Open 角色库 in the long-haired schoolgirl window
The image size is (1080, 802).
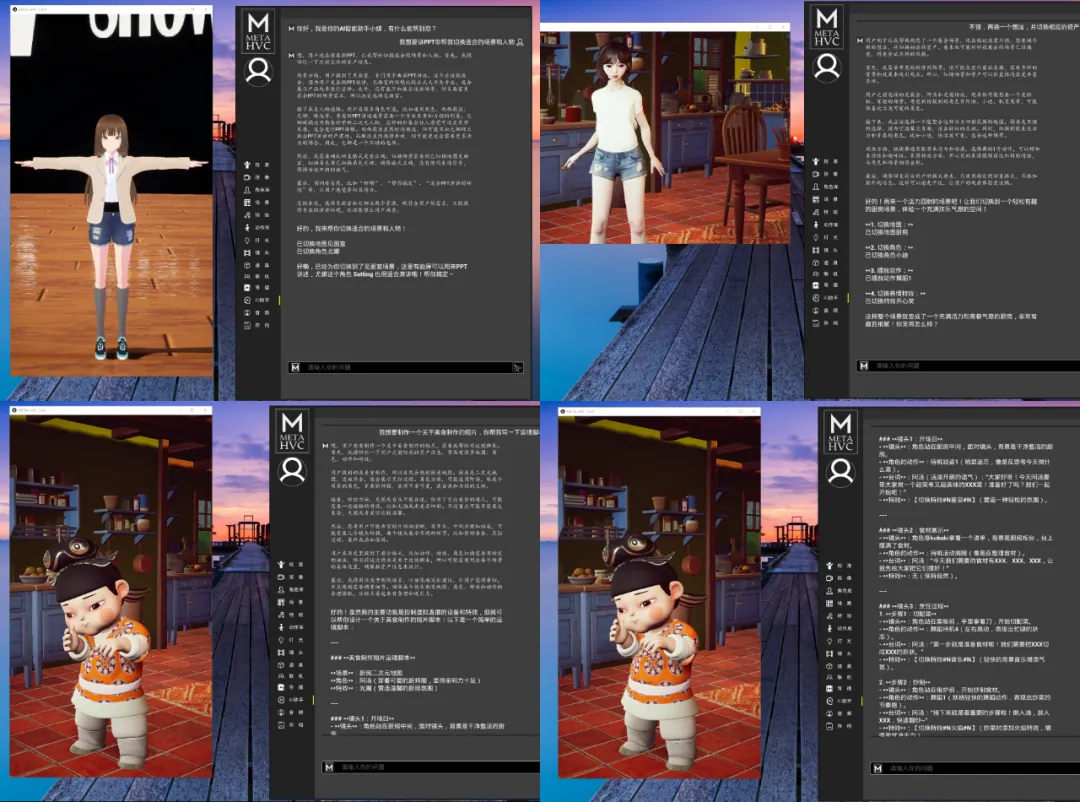pos(248,189)
